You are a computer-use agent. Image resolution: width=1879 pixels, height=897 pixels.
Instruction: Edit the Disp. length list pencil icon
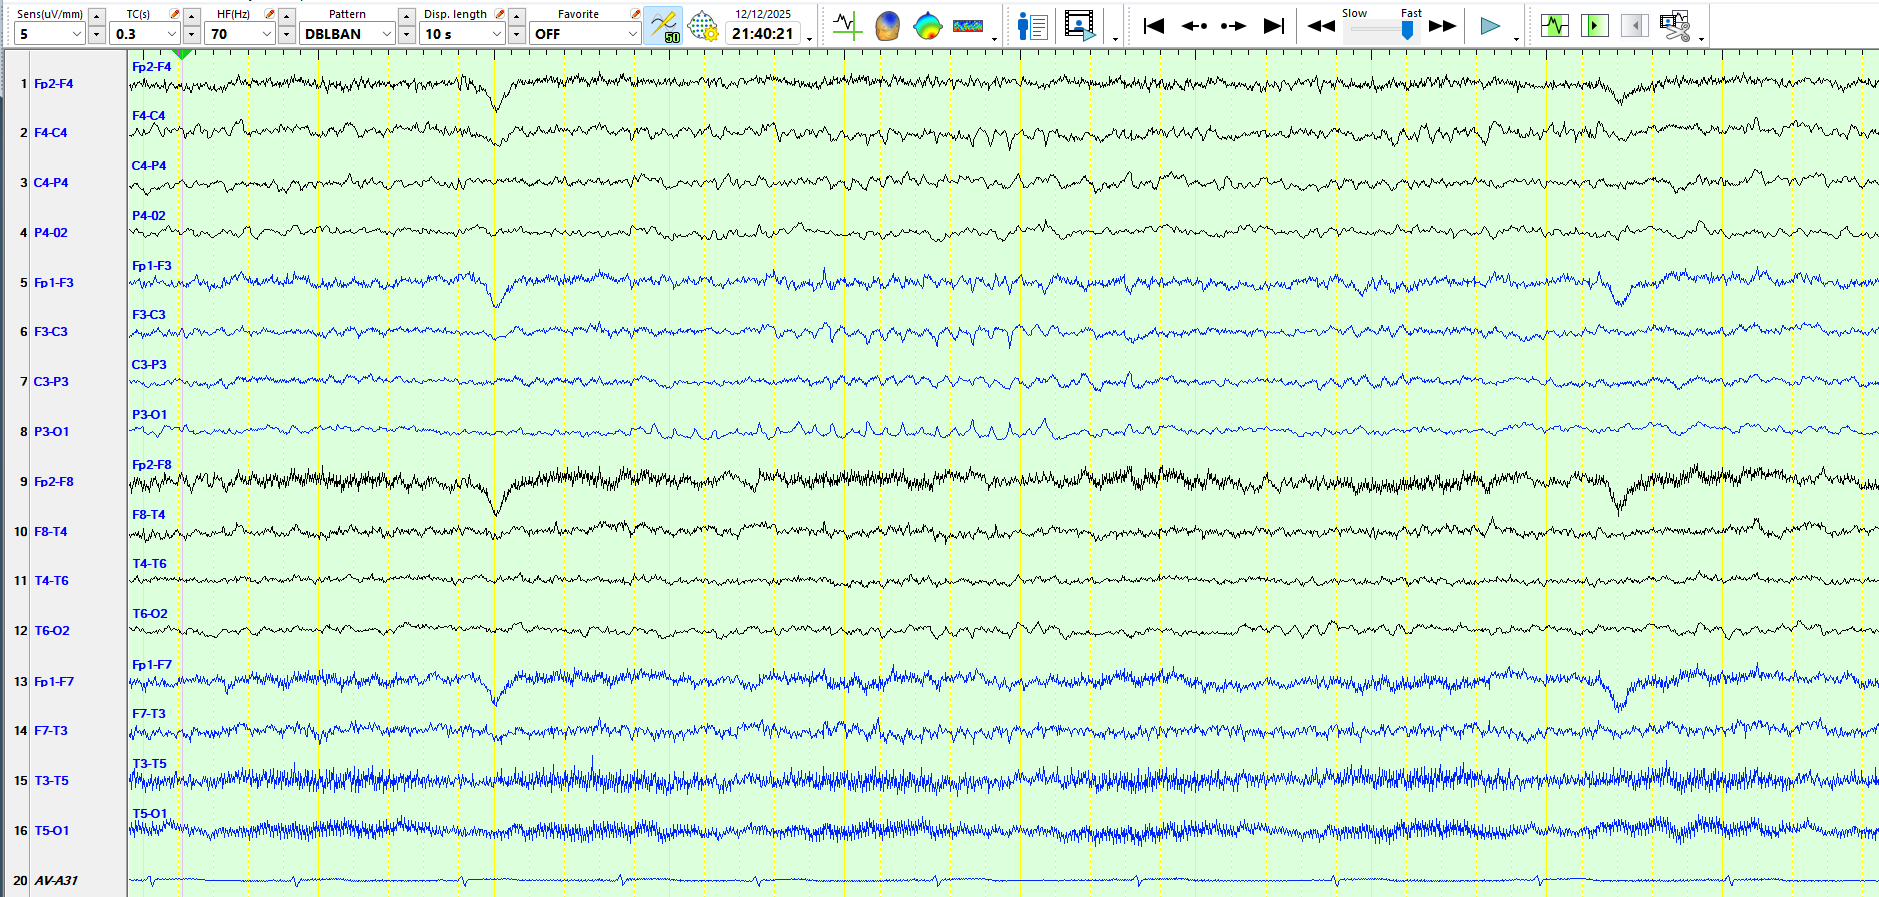pos(499,14)
